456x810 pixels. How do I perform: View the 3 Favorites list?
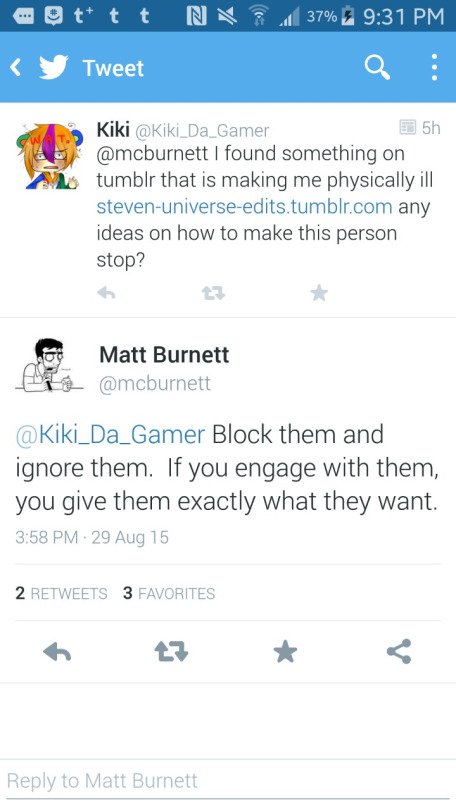click(x=169, y=594)
